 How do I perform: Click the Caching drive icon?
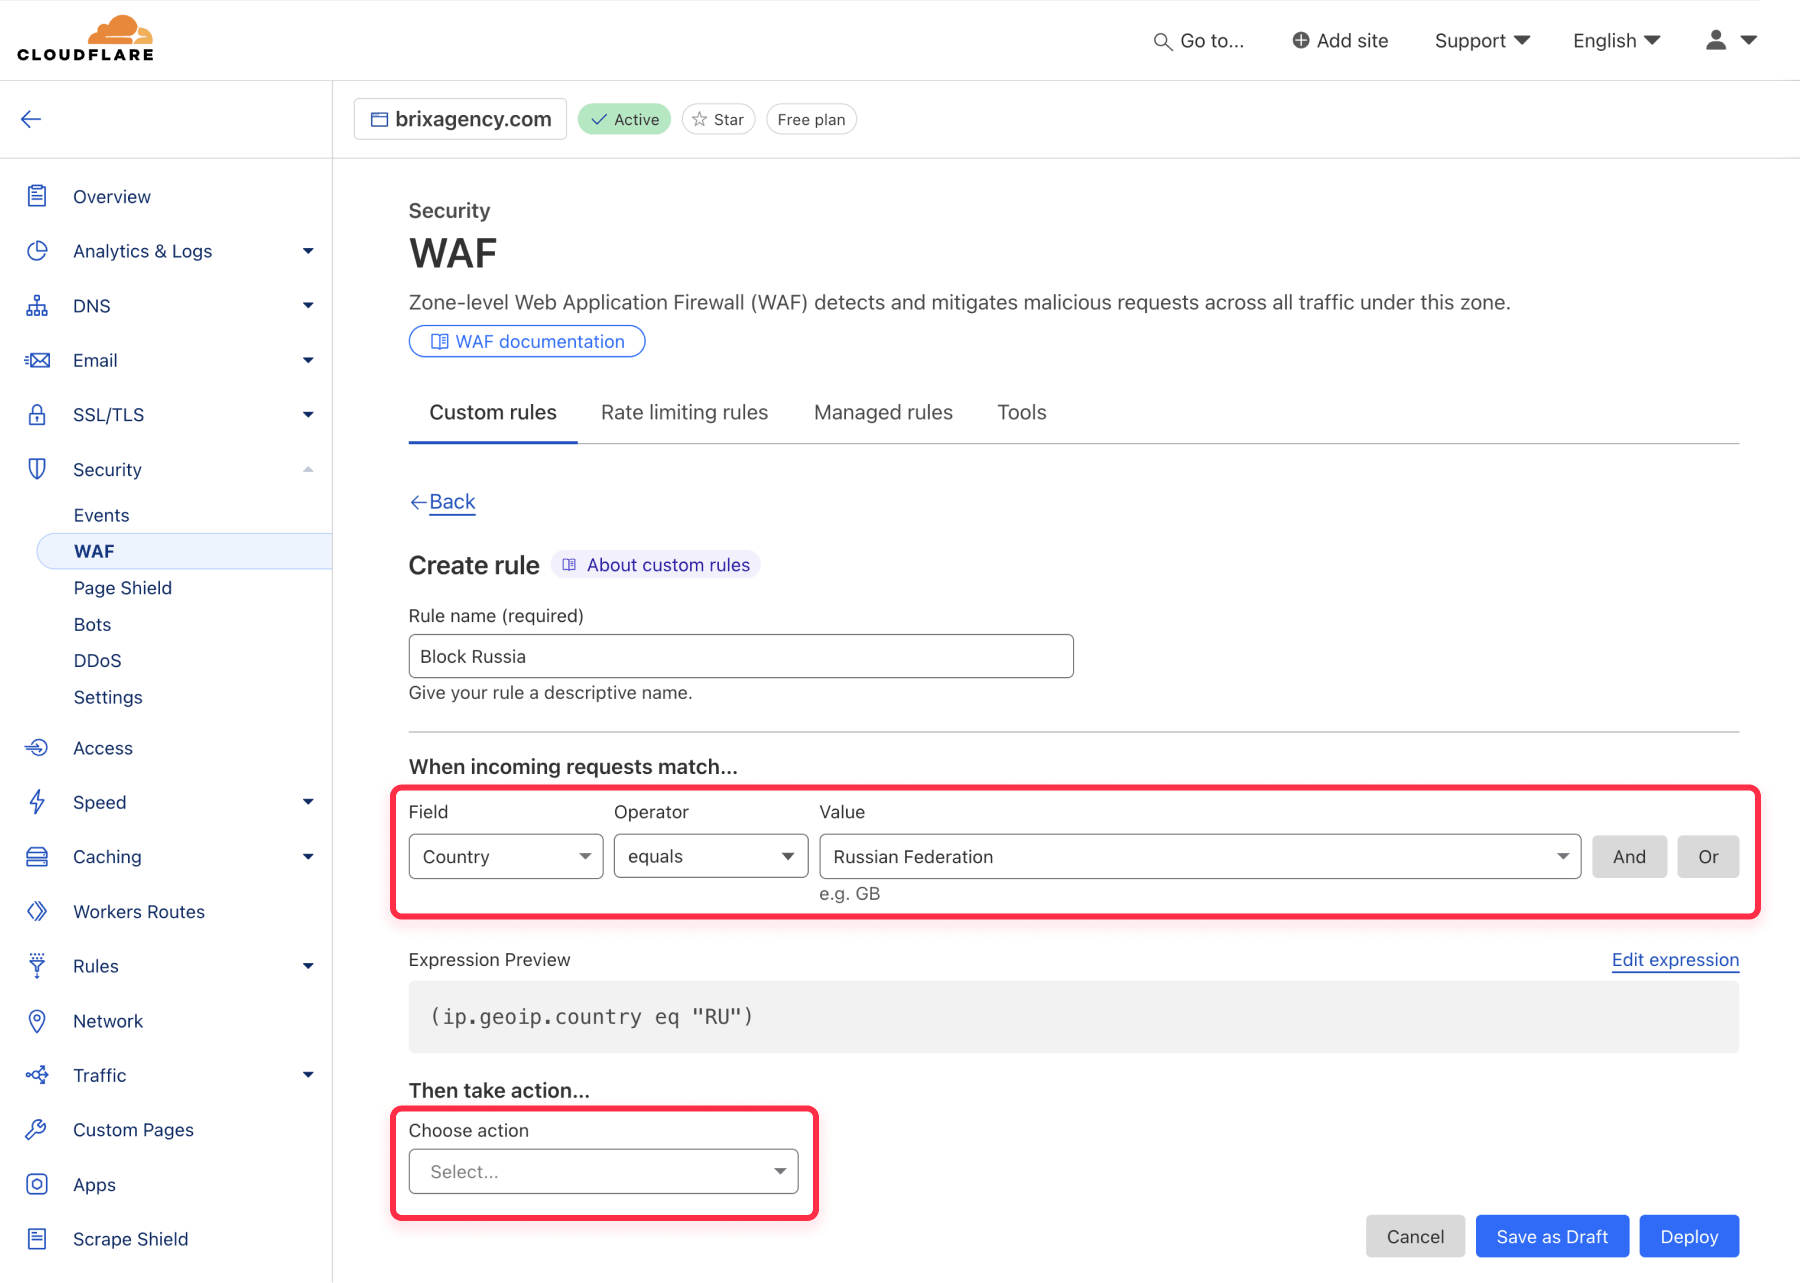point(37,857)
